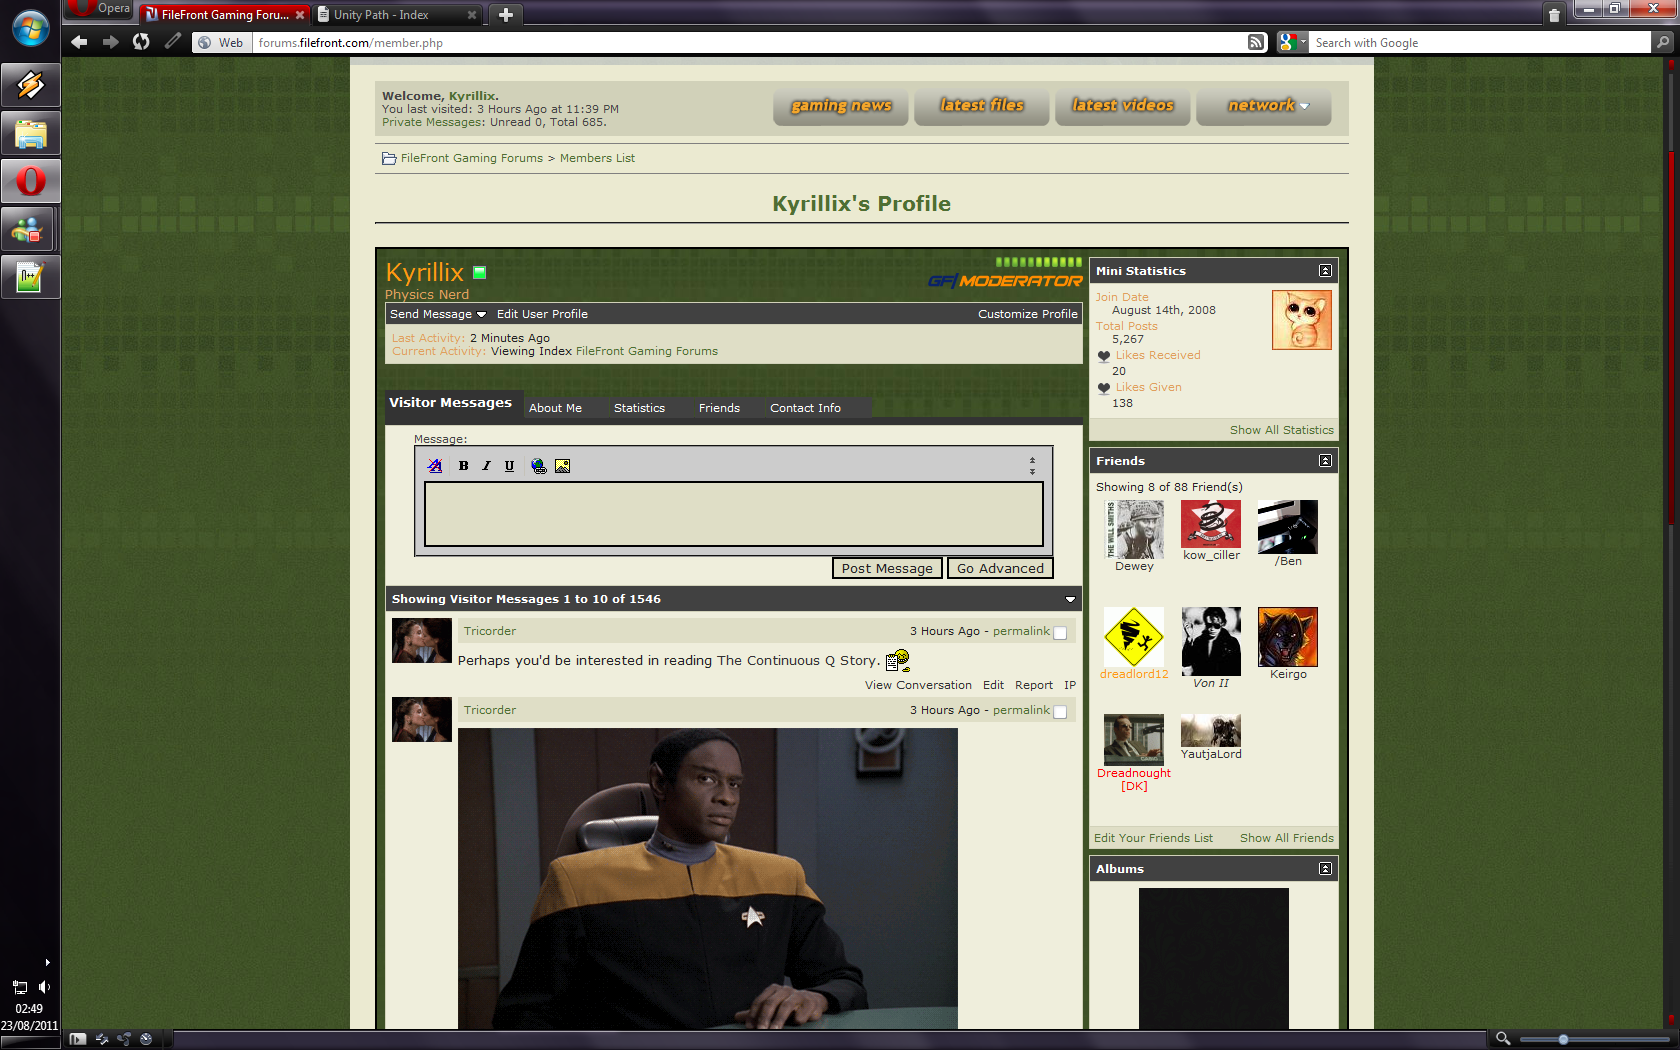Viewport: 1680px width, 1050px height.
Task: Click the wand password manager icon
Action: click(173, 41)
